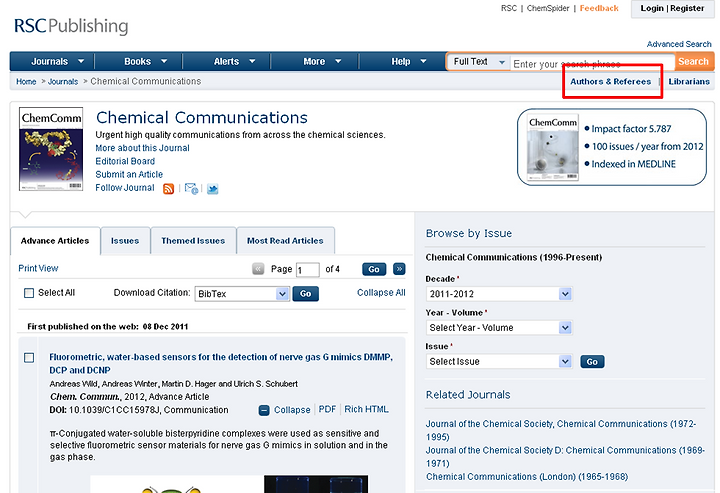Click Go next to the page number field

[x=374, y=269]
